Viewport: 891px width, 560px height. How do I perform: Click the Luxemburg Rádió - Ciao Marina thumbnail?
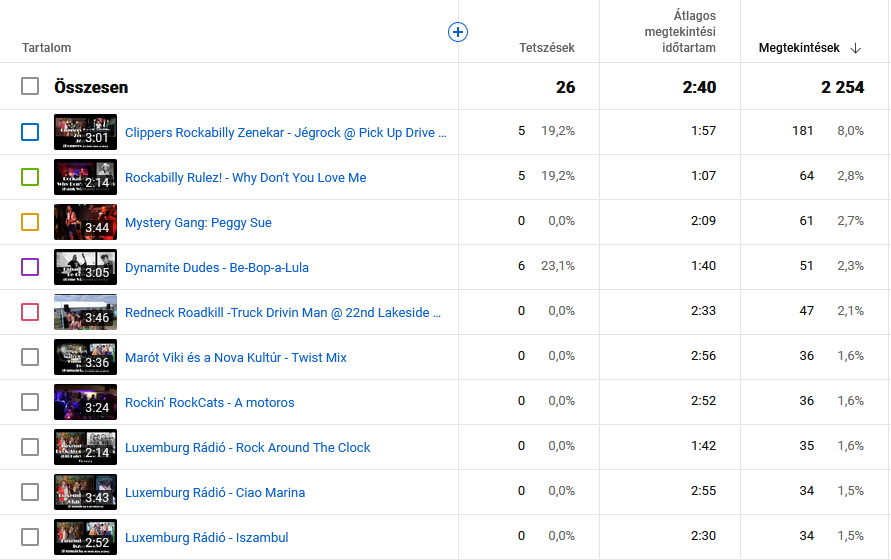(85, 492)
